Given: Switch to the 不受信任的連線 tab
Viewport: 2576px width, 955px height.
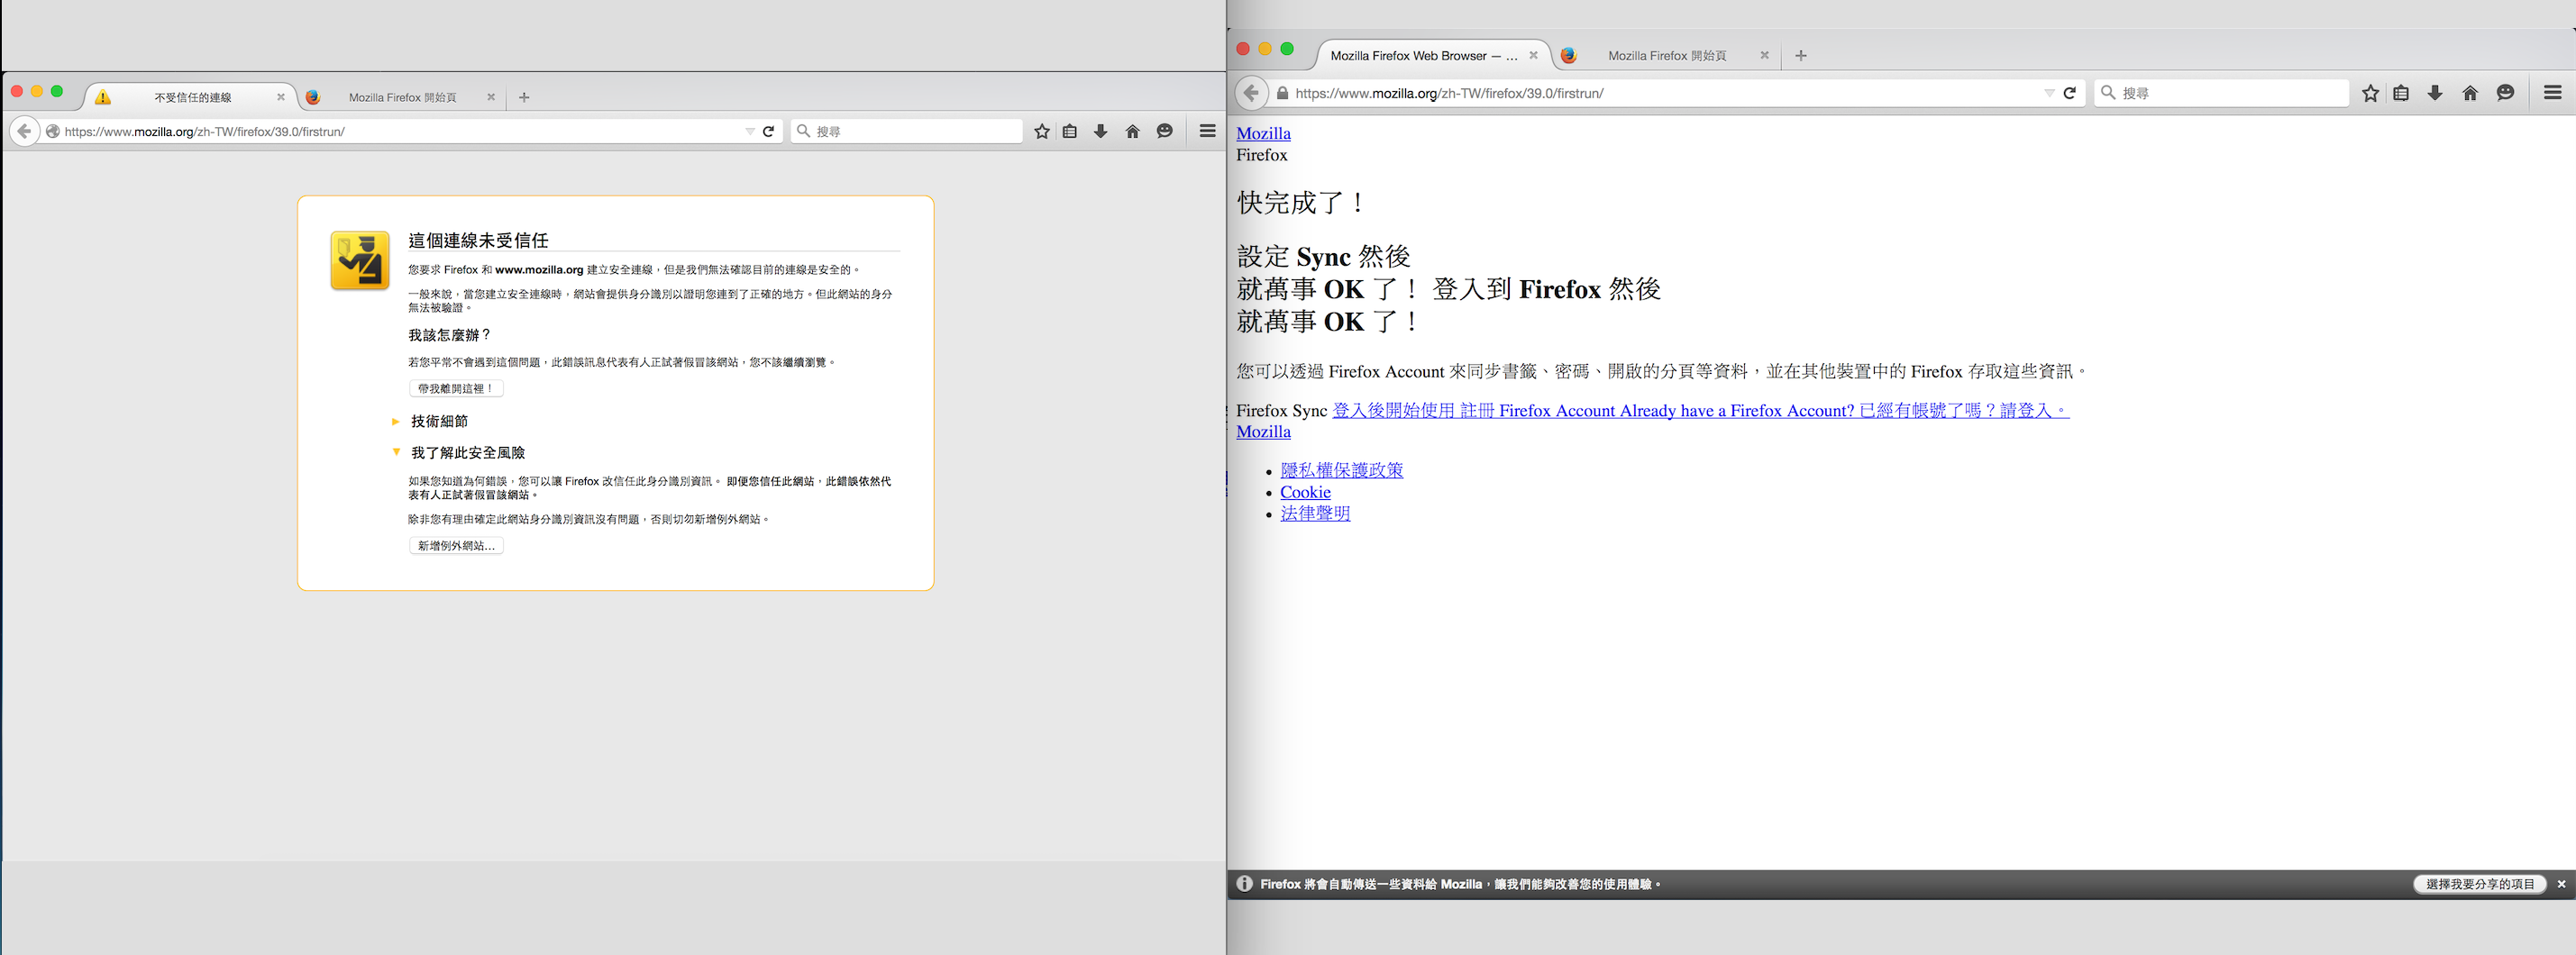Looking at the screenshot, I should (192, 97).
